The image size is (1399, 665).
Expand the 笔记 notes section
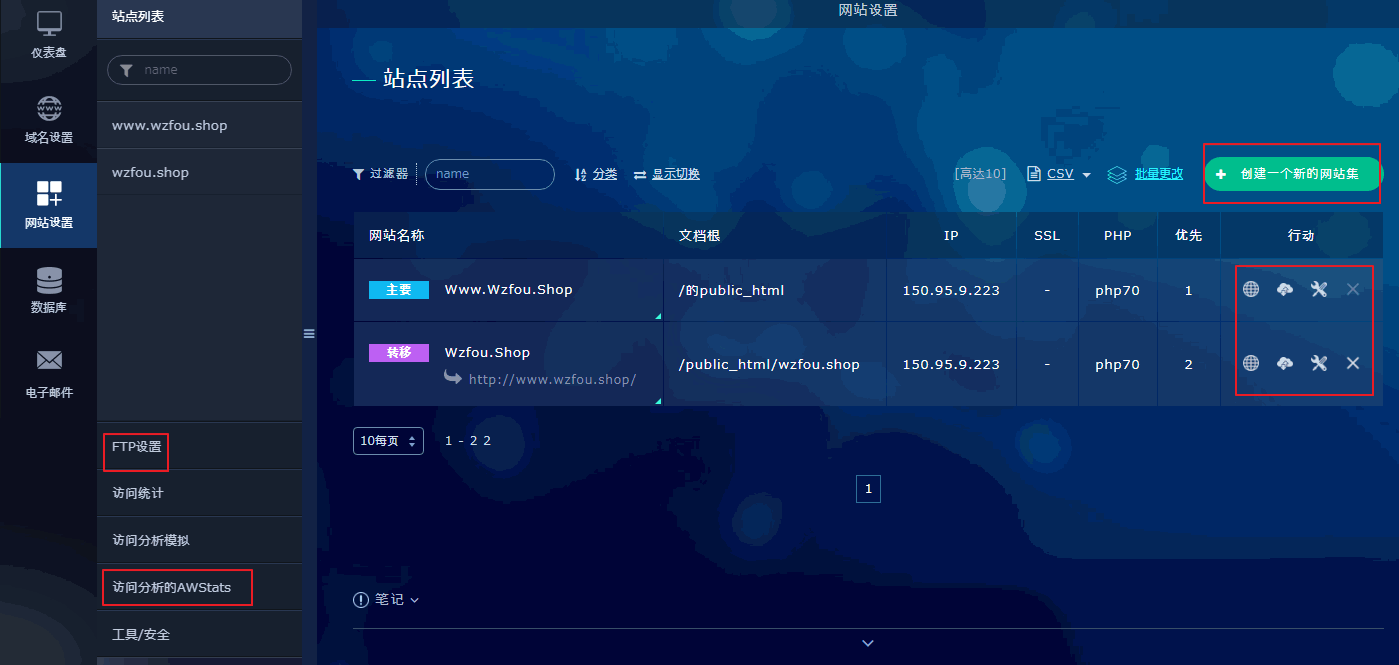[386, 600]
